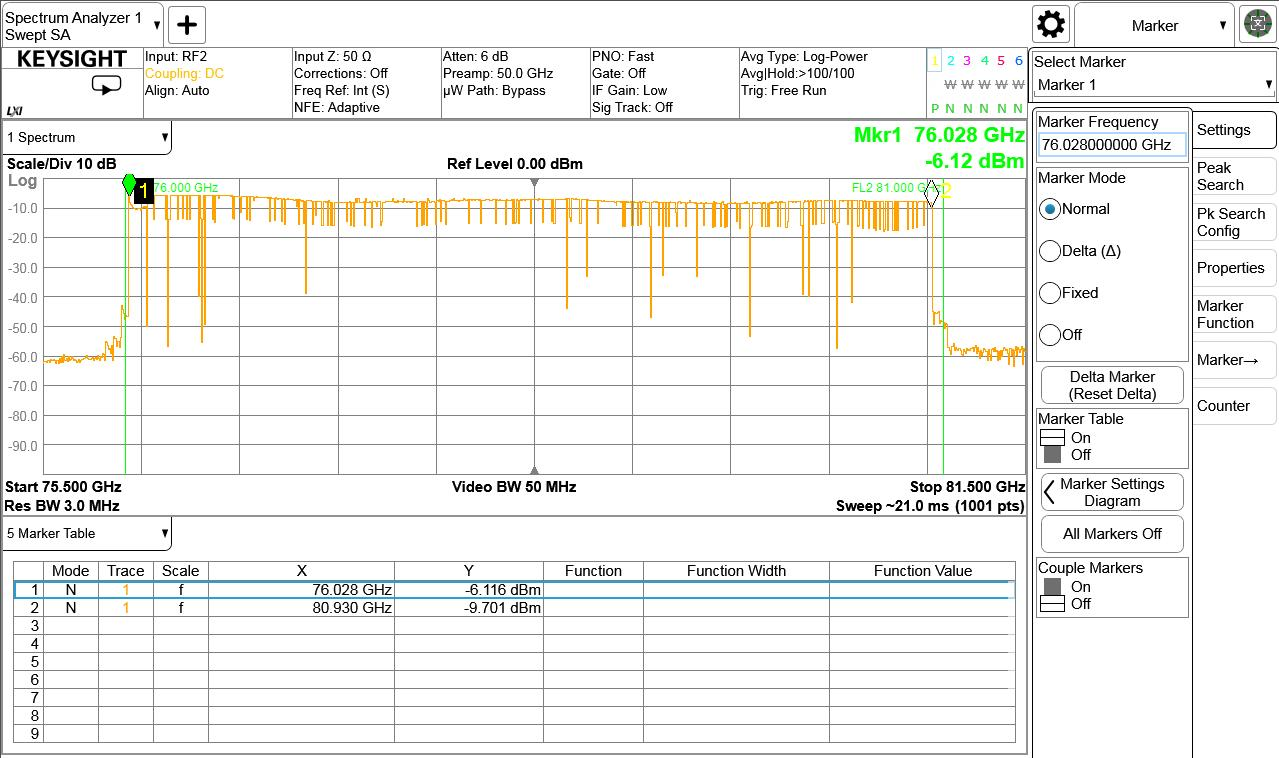
Task: Open the 1 Spectrum view dropdown
Action: point(87,138)
